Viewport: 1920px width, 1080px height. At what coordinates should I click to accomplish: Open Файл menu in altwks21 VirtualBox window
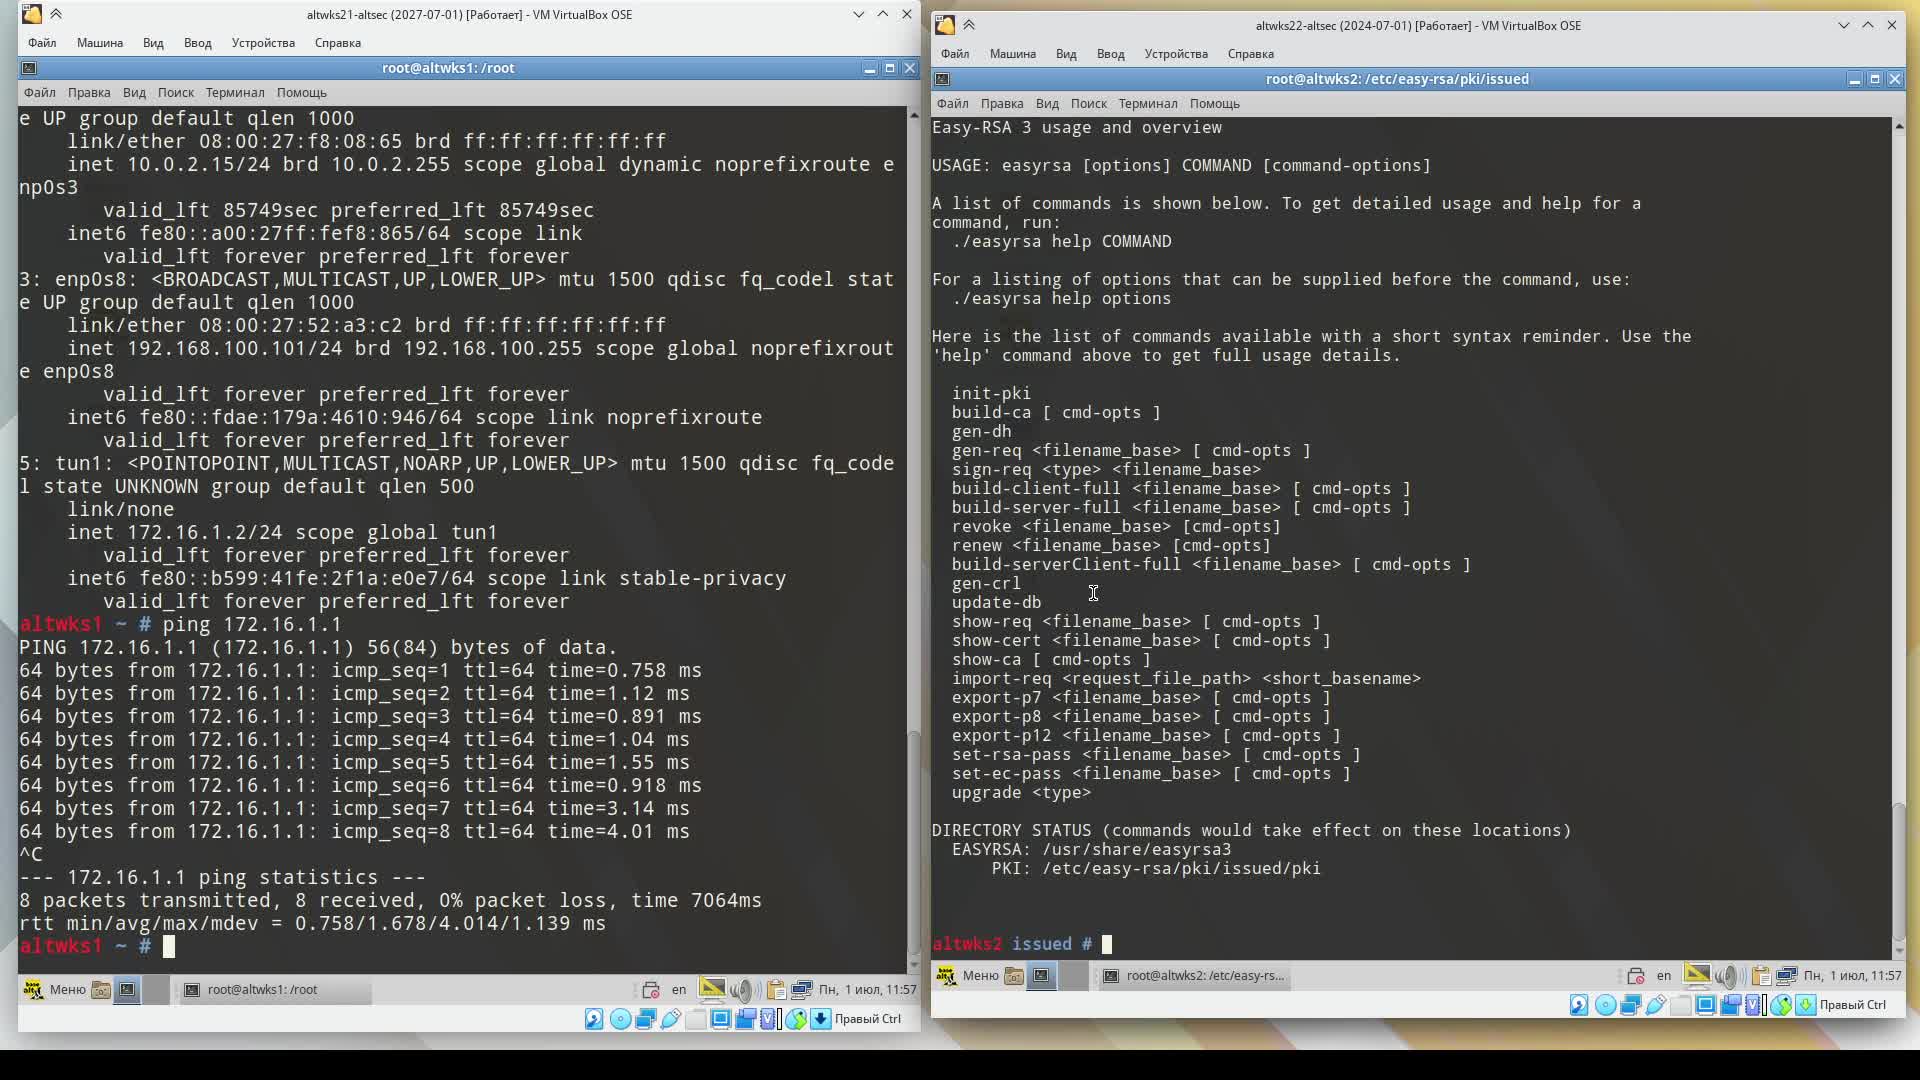click(41, 43)
